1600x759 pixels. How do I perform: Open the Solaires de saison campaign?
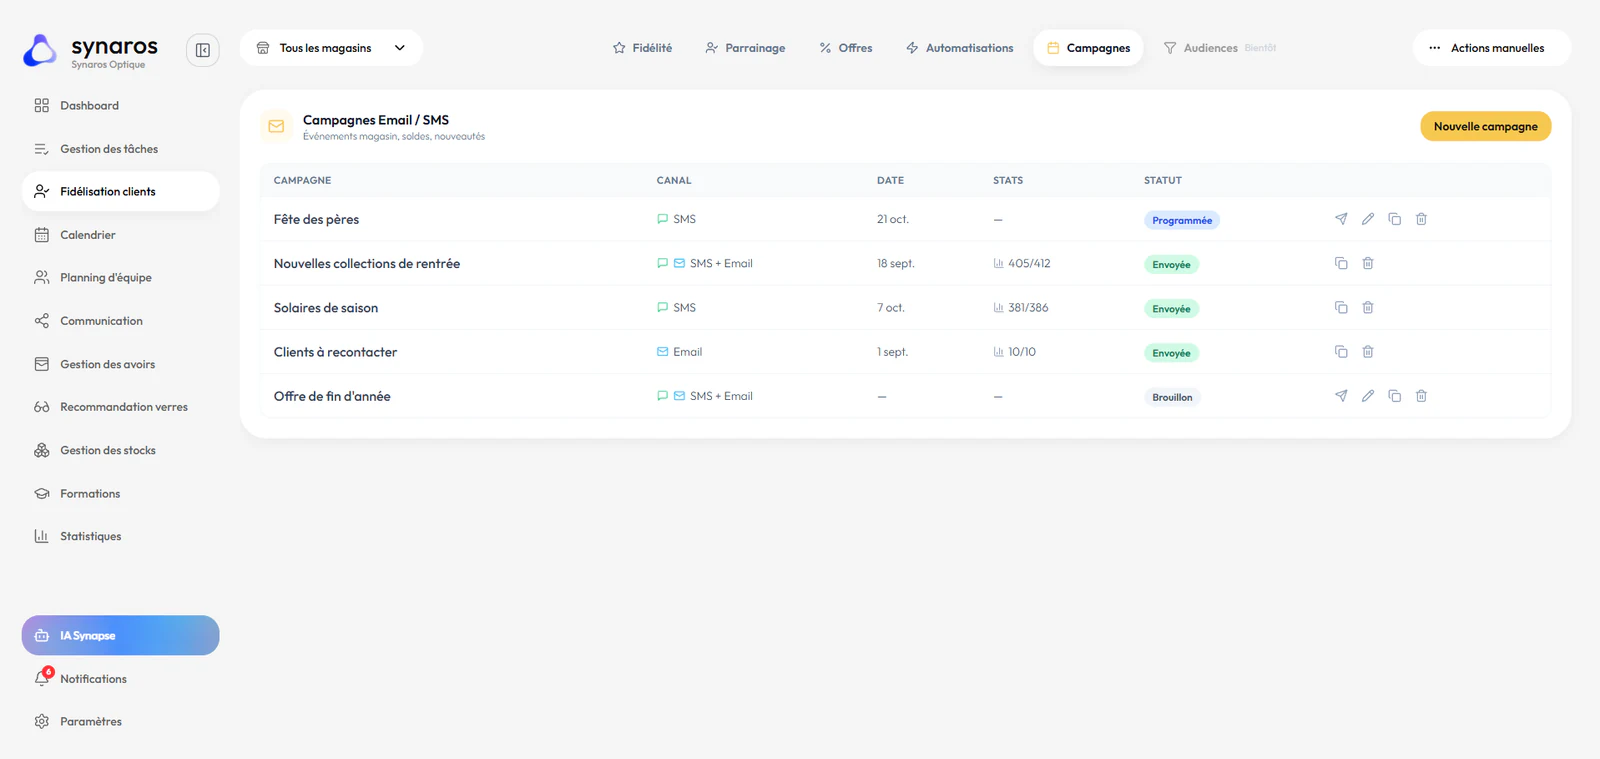(326, 308)
